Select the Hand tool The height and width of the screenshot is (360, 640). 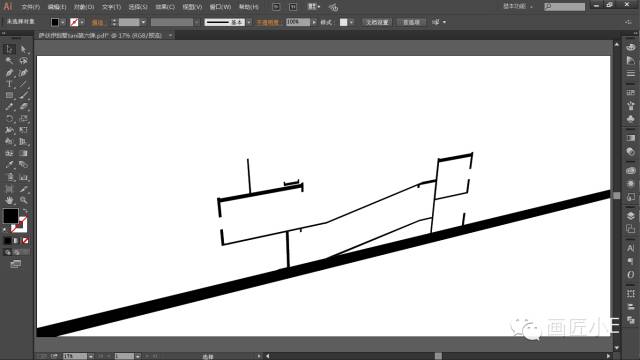pyautogui.click(x=9, y=200)
